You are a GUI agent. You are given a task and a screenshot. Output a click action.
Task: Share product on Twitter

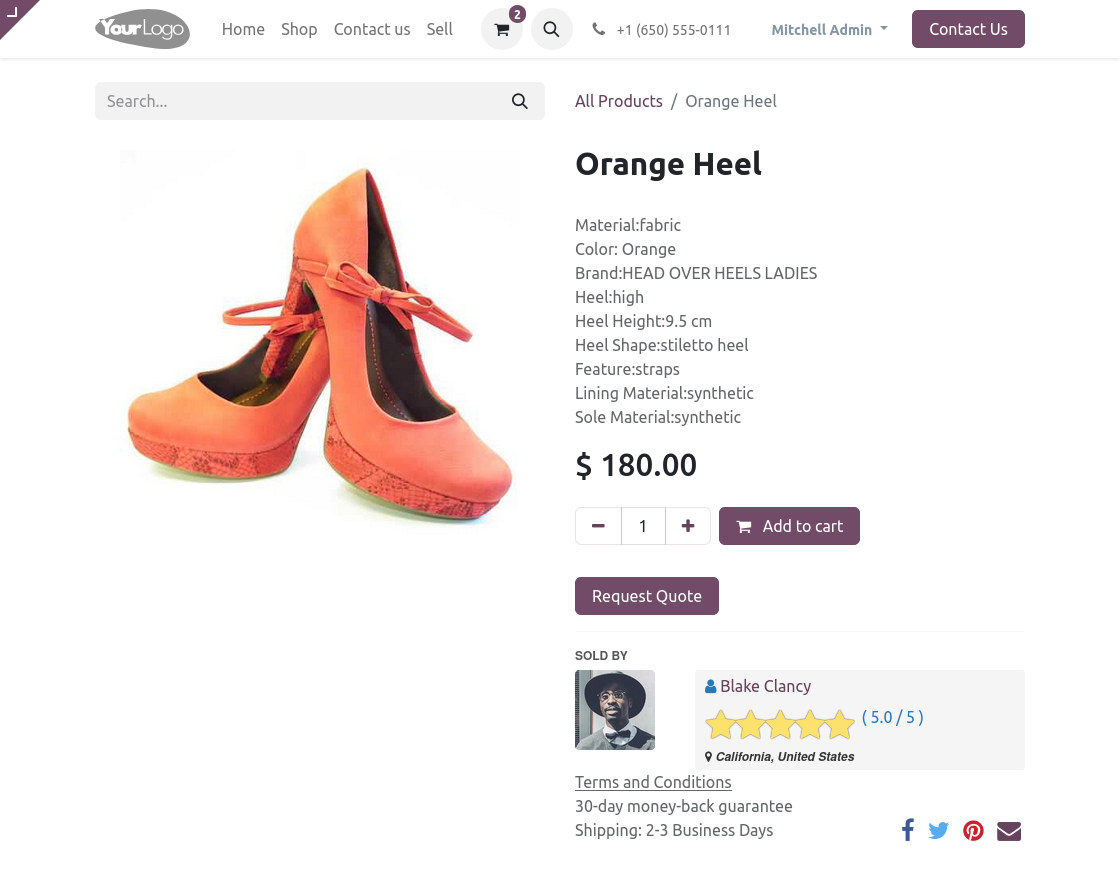coord(938,830)
